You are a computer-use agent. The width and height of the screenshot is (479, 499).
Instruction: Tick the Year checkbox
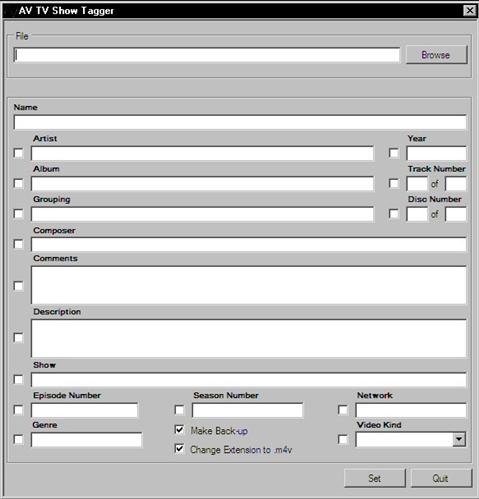pyautogui.click(x=394, y=153)
